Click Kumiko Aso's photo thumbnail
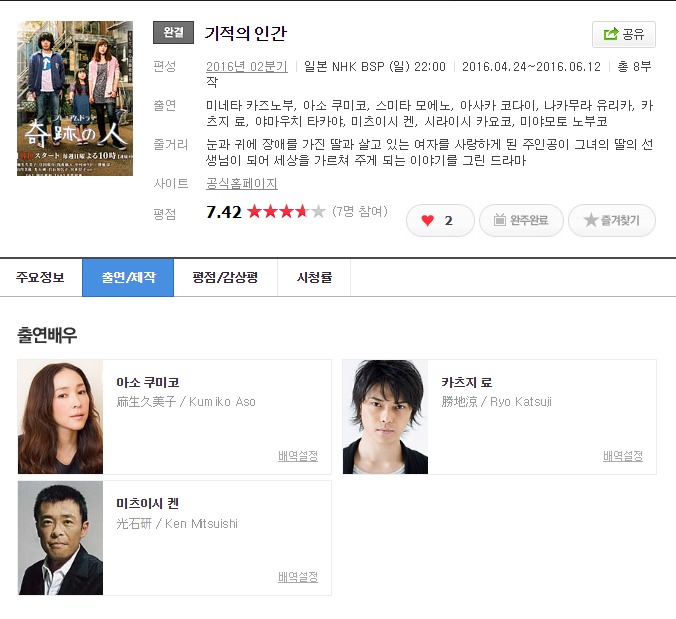 click(x=60, y=417)
